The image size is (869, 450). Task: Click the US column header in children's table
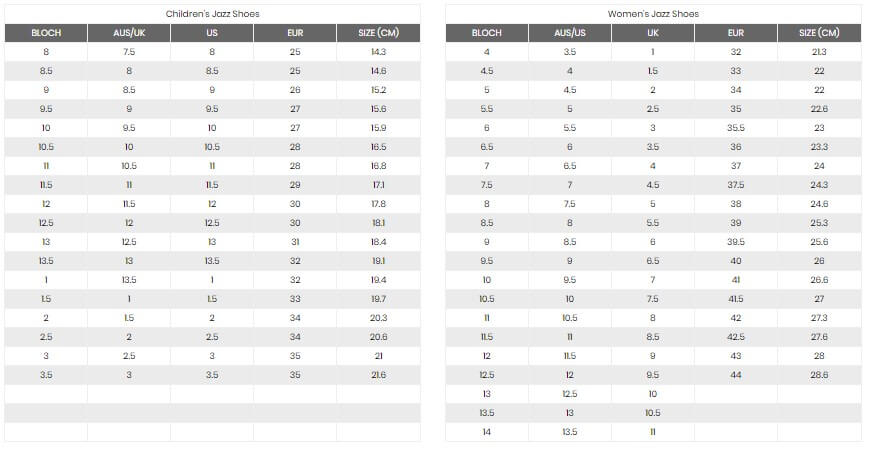[212, 33]
